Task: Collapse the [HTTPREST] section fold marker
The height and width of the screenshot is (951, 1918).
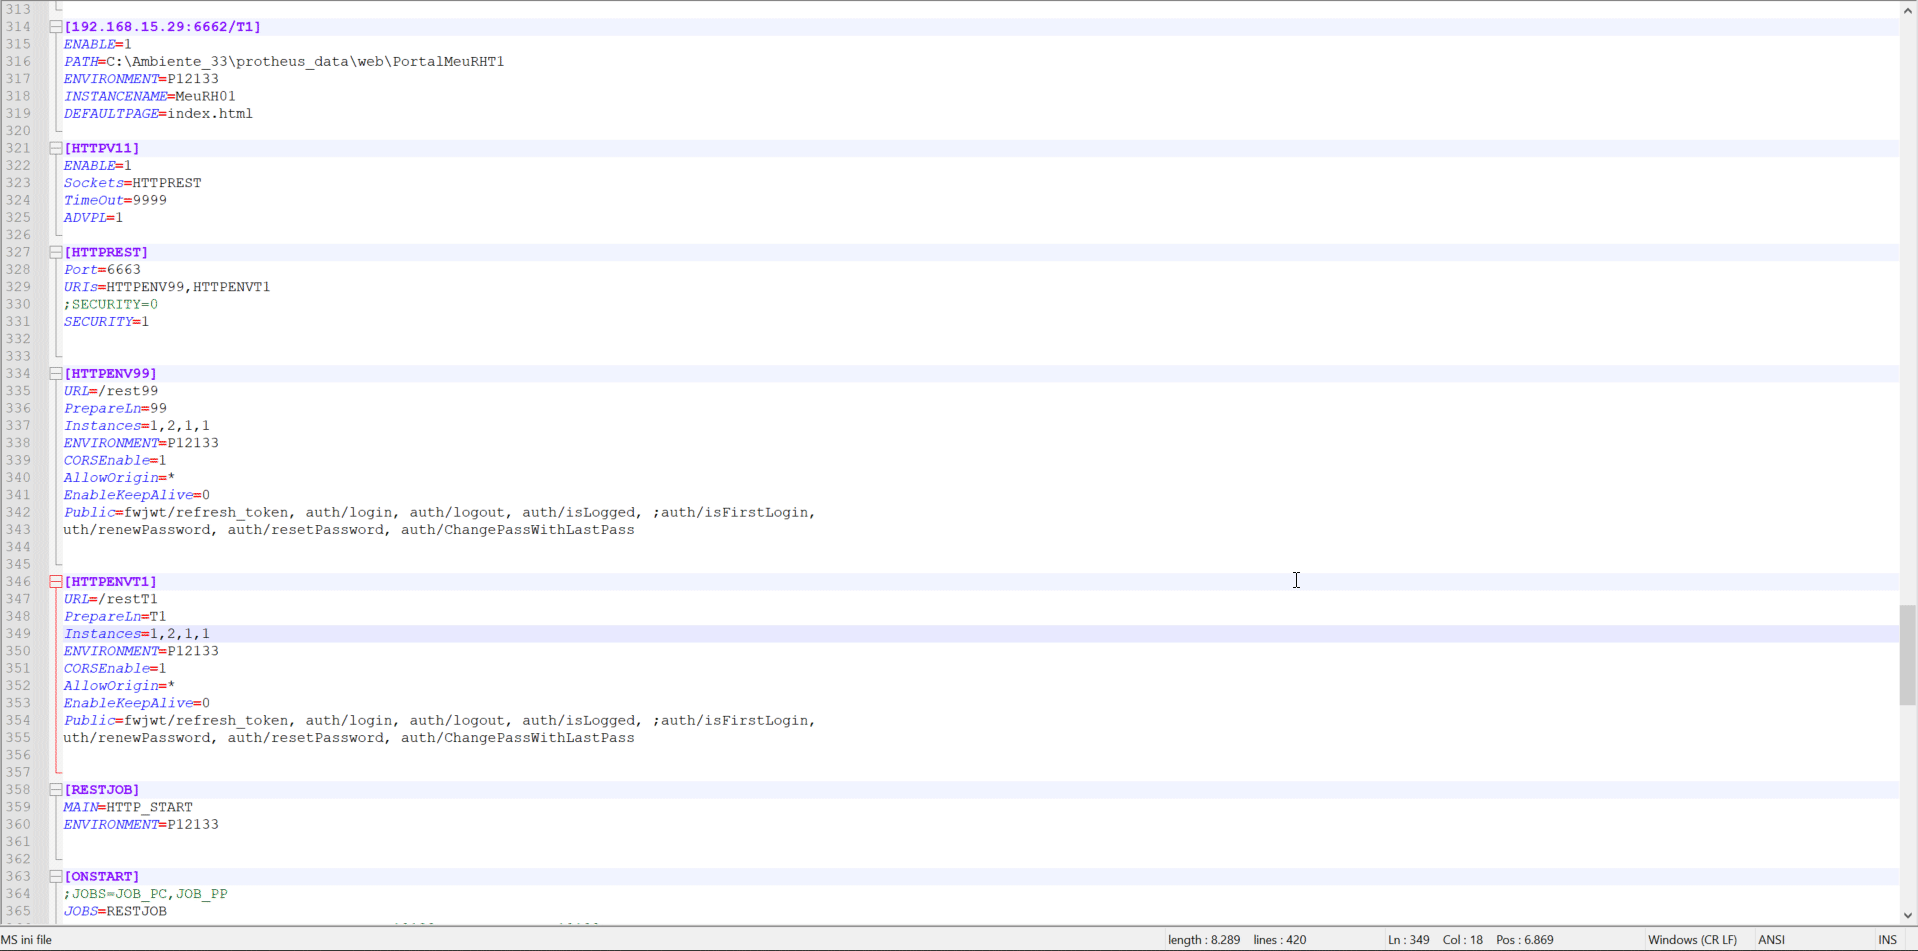Action: (x=56, y=252)
